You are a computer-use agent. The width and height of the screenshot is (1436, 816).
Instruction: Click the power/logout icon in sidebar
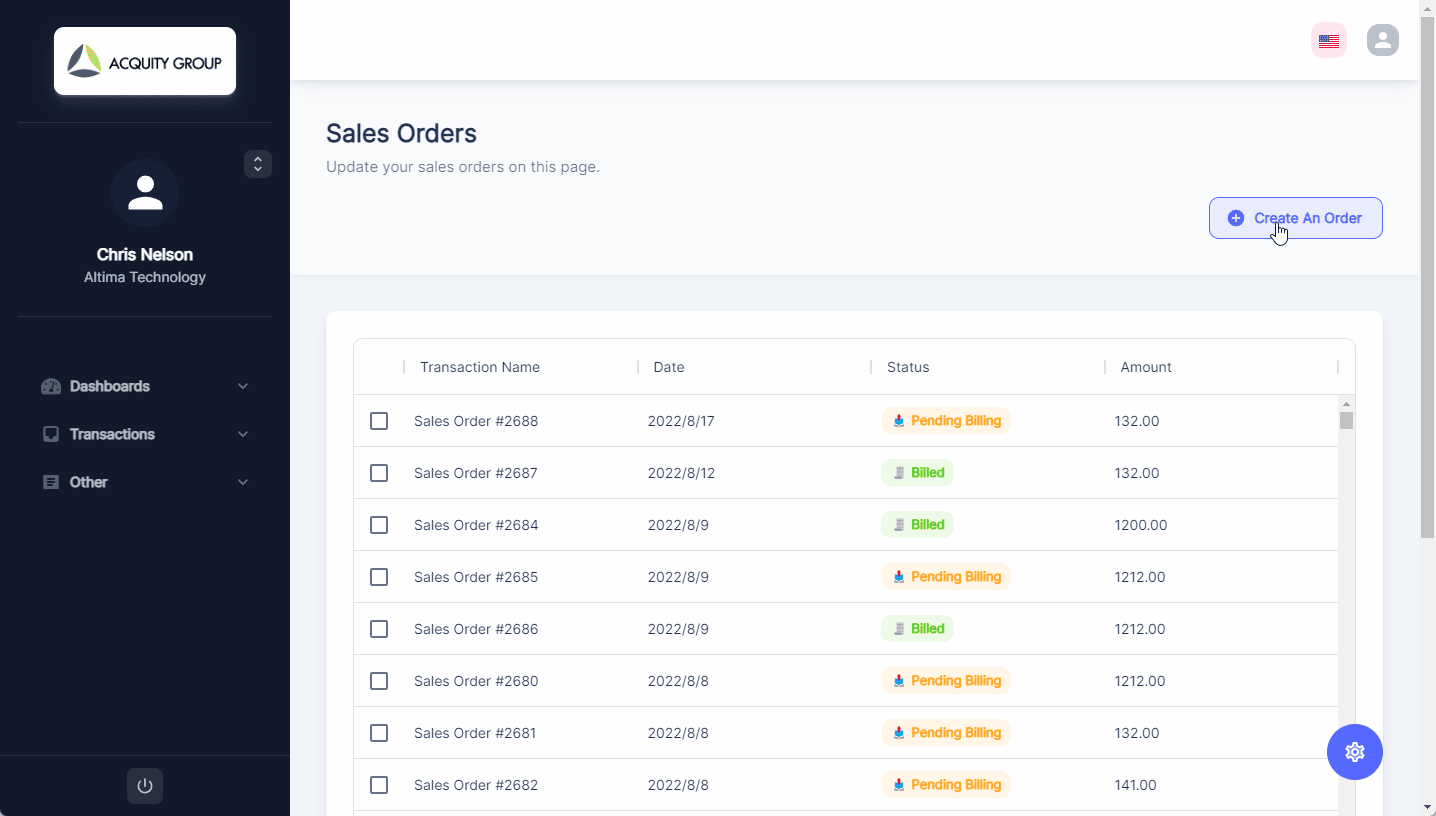[145, 786]
